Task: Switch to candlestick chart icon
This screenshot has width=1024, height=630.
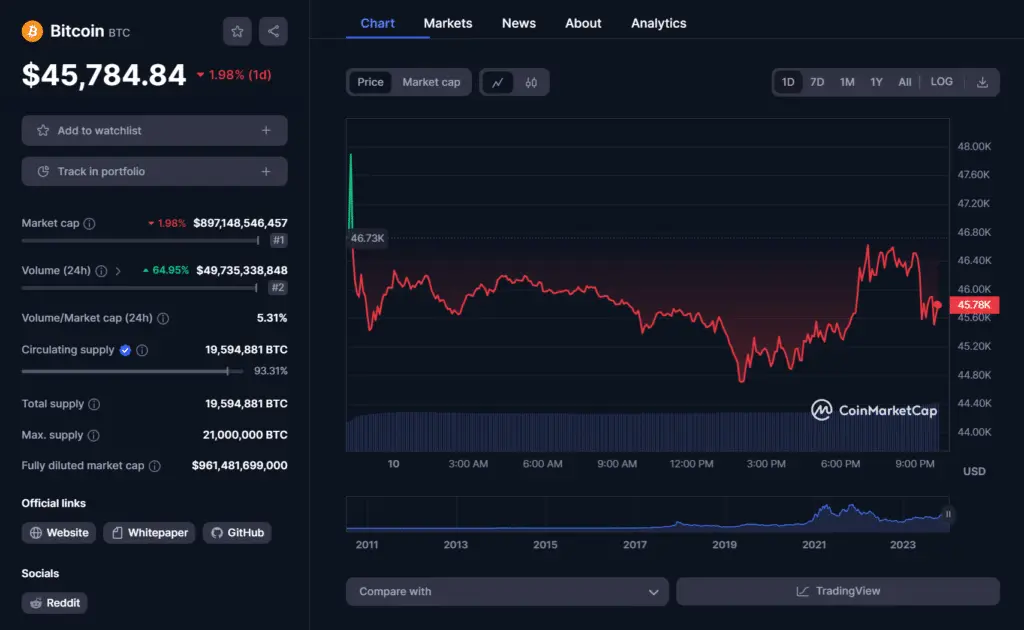Action: click(529, 82)
